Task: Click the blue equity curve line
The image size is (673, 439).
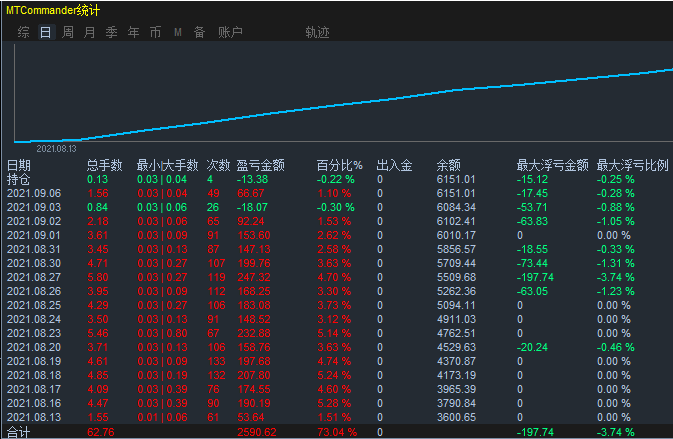Action: 343,105
